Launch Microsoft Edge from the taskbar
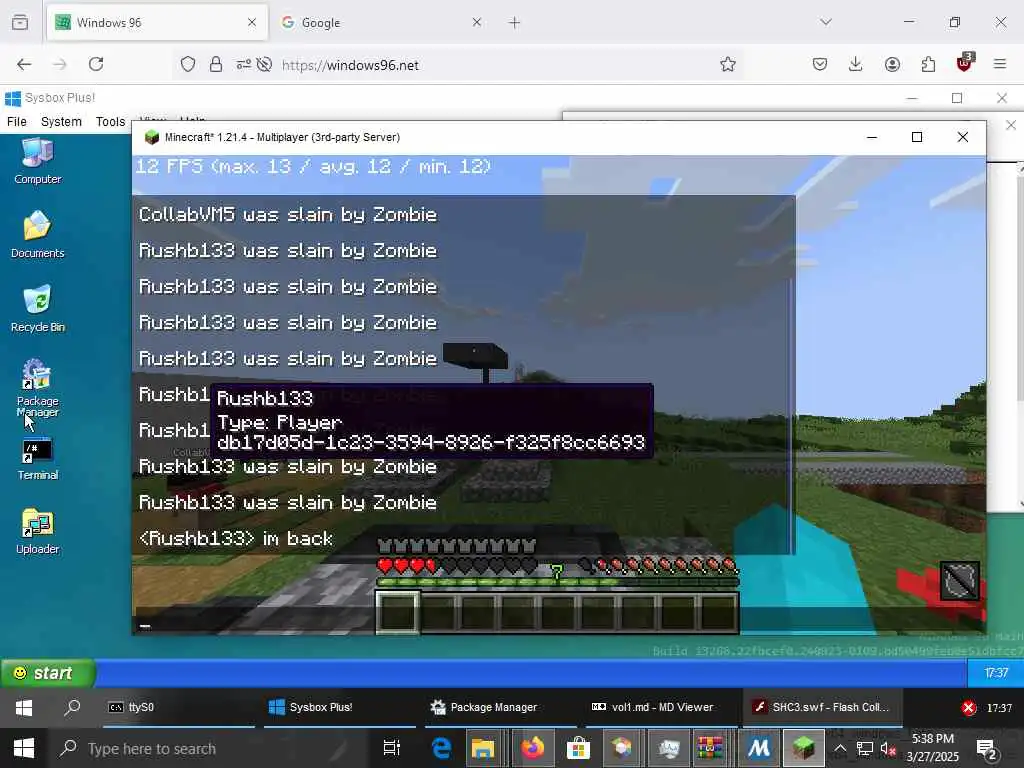This screenshot has height=768, width=1024. (441, 748)
